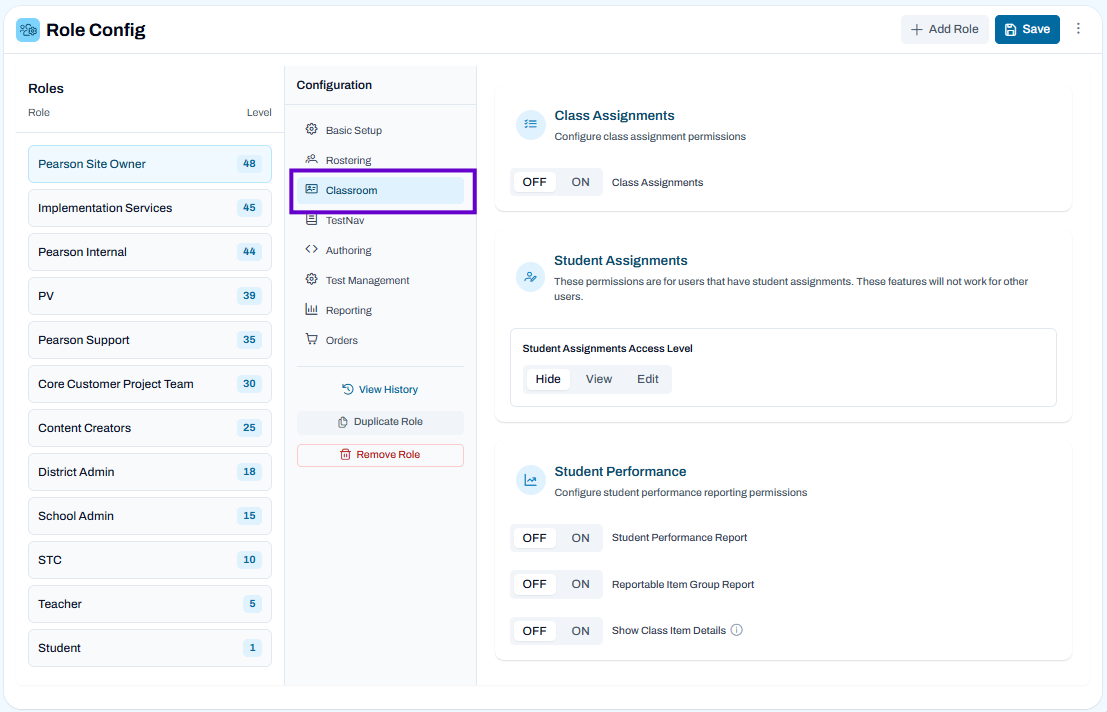Click the Student Performance chart icon
The image size is (1107, 712).
pyautogui.click(x=530, y=481)
